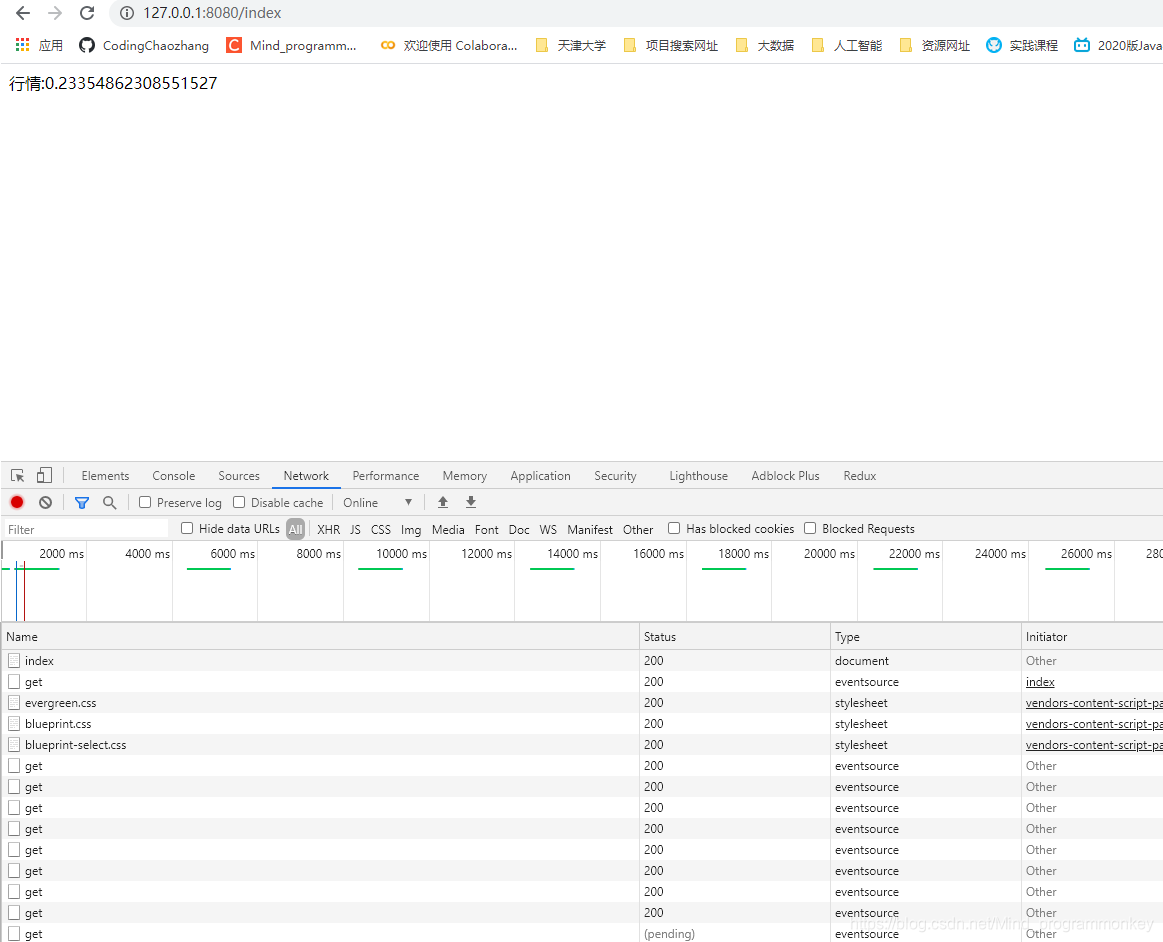Screen dimensions: 1163x942
Task: Open the 项目搜索网址 bookmark folder
Action: (x=671, y=45)
